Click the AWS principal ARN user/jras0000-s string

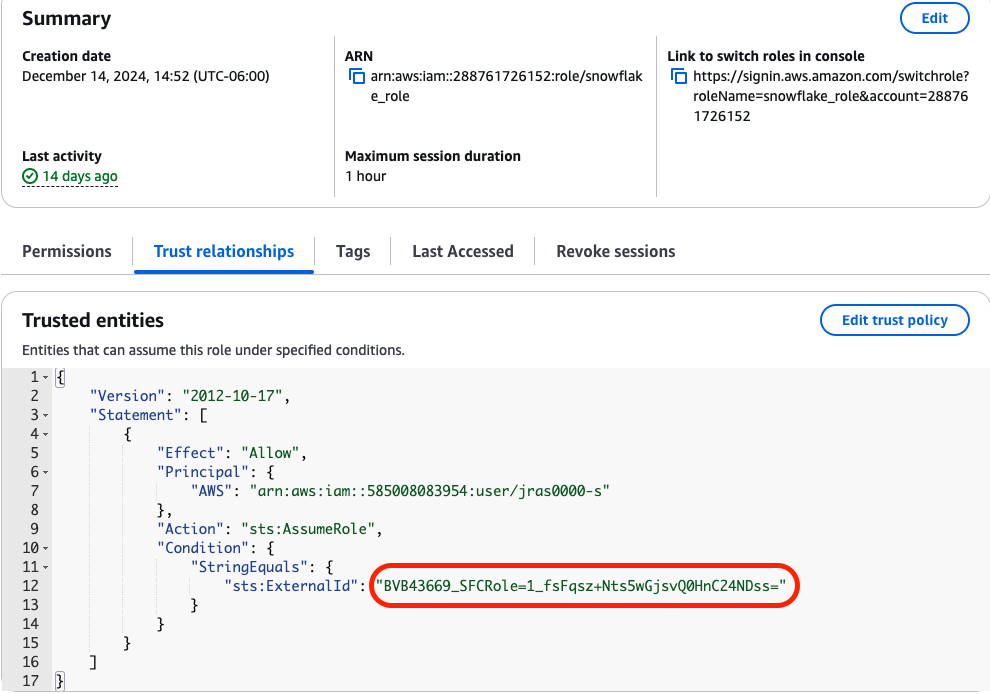(x=430, y=491)
